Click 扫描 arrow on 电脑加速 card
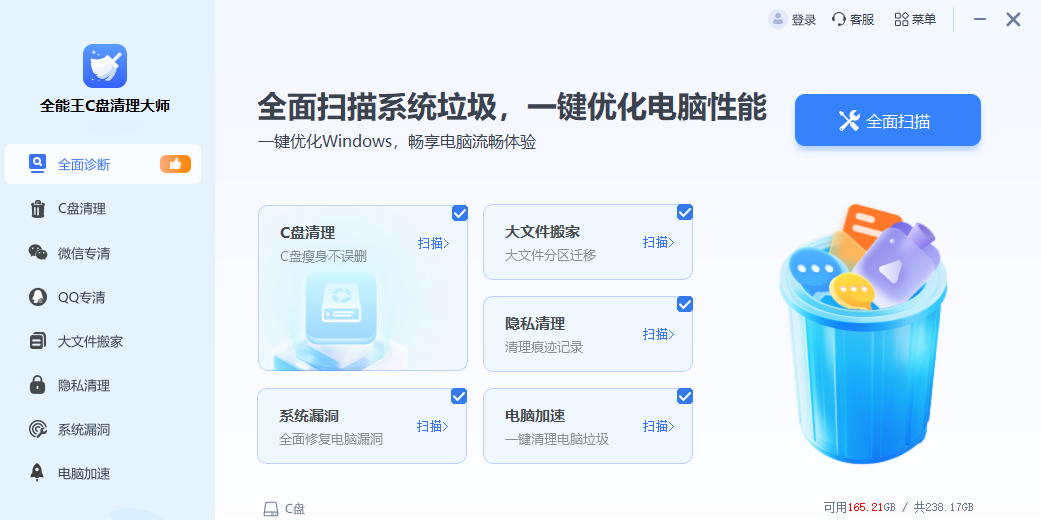Image resolution: width=1041 pixels, height=520 pixels. (658, 426)
